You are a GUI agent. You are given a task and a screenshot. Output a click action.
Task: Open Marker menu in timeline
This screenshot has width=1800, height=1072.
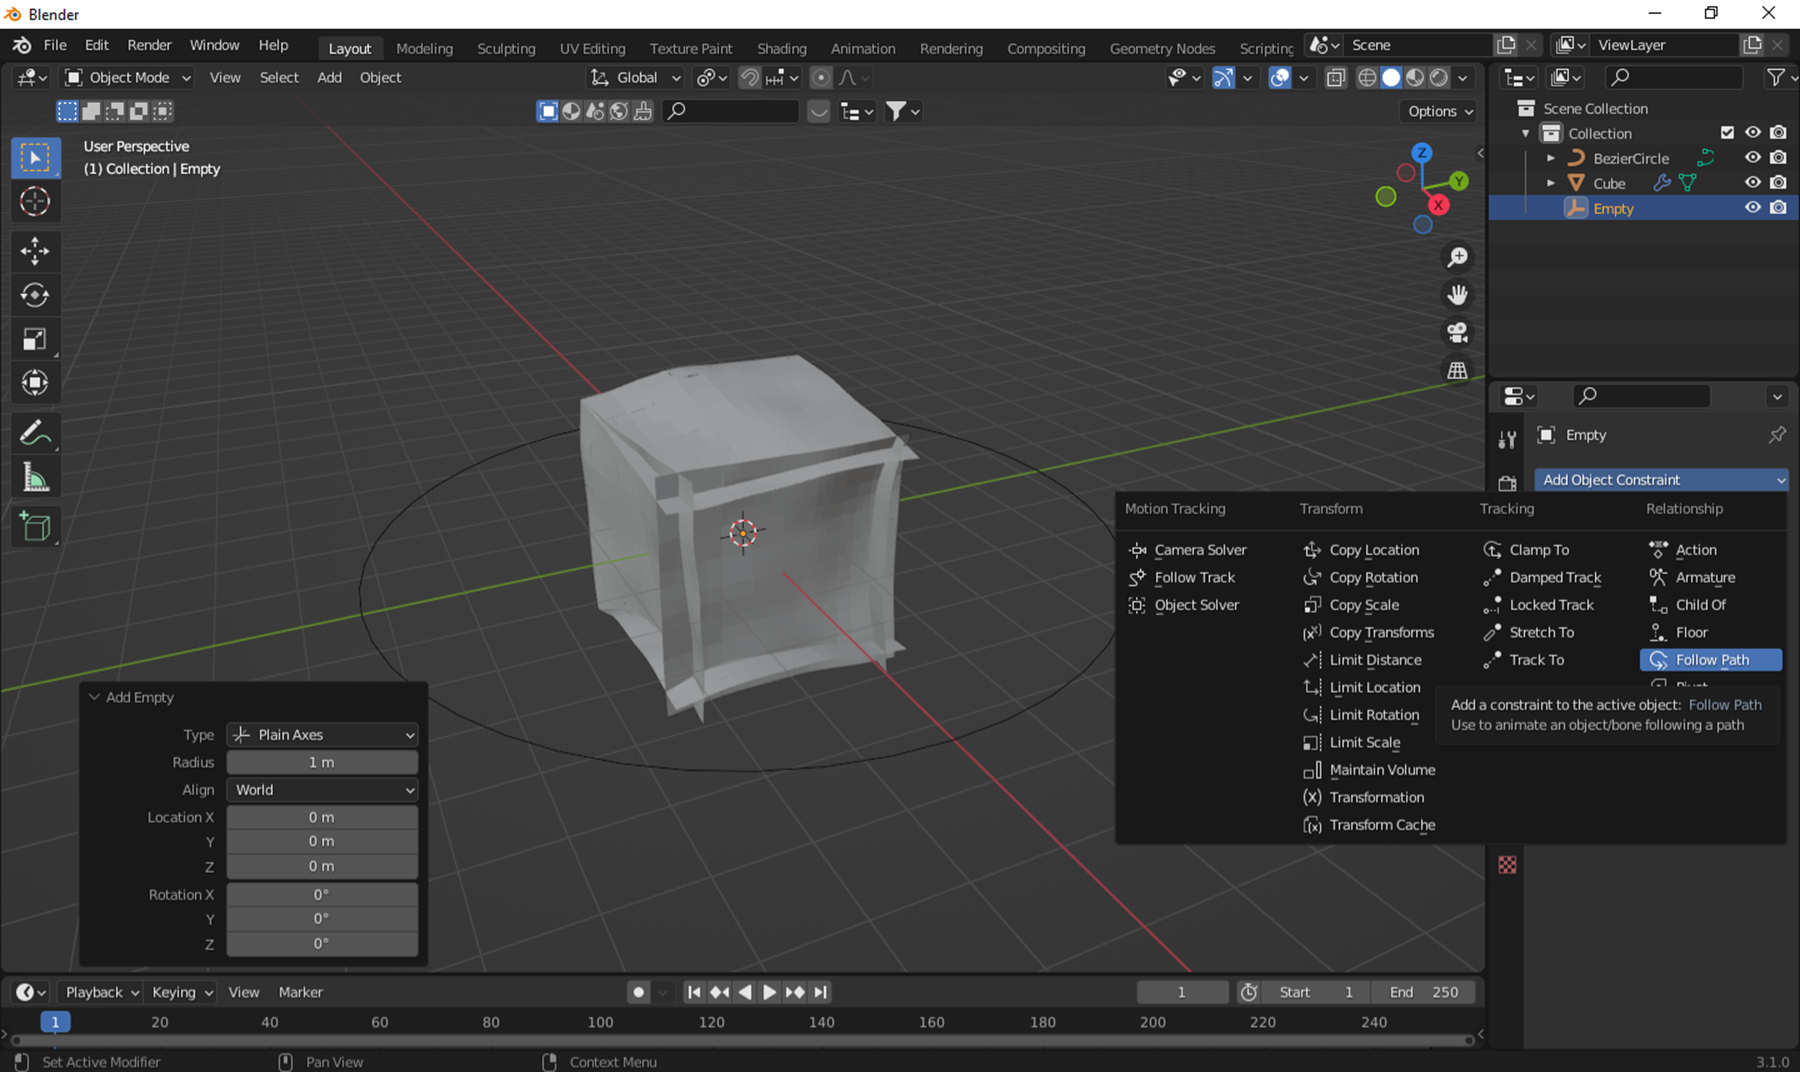(x=300, y=992)
